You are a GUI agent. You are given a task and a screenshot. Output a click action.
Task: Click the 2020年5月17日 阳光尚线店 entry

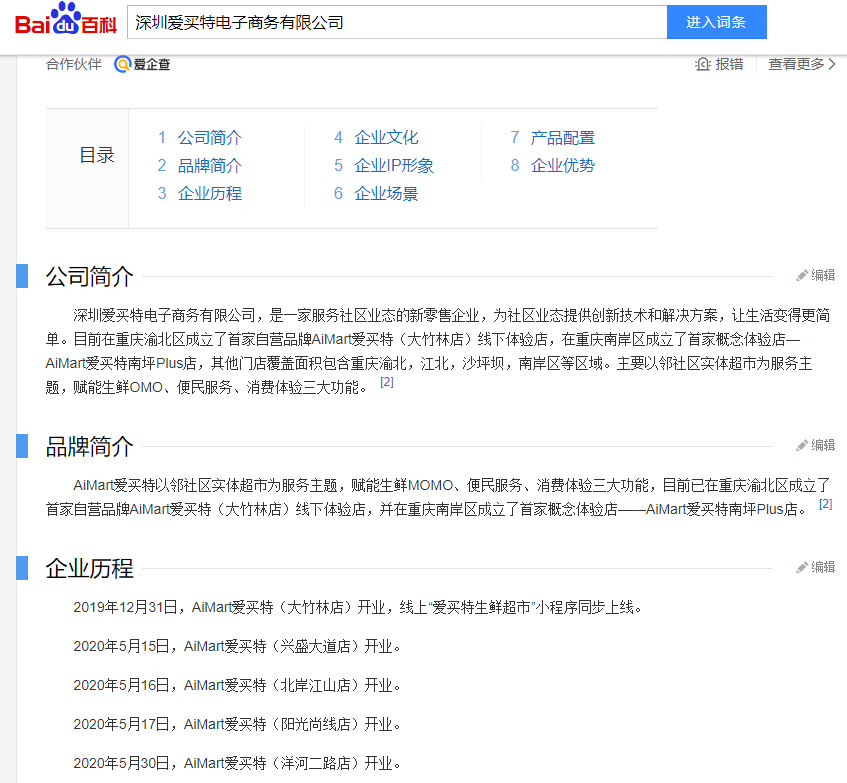[237, 724]
